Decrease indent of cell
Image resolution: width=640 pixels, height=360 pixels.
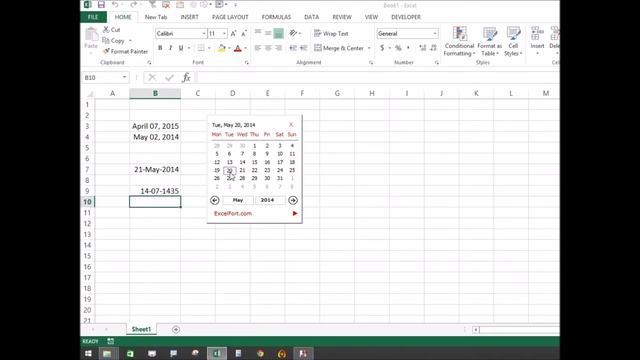293,48
